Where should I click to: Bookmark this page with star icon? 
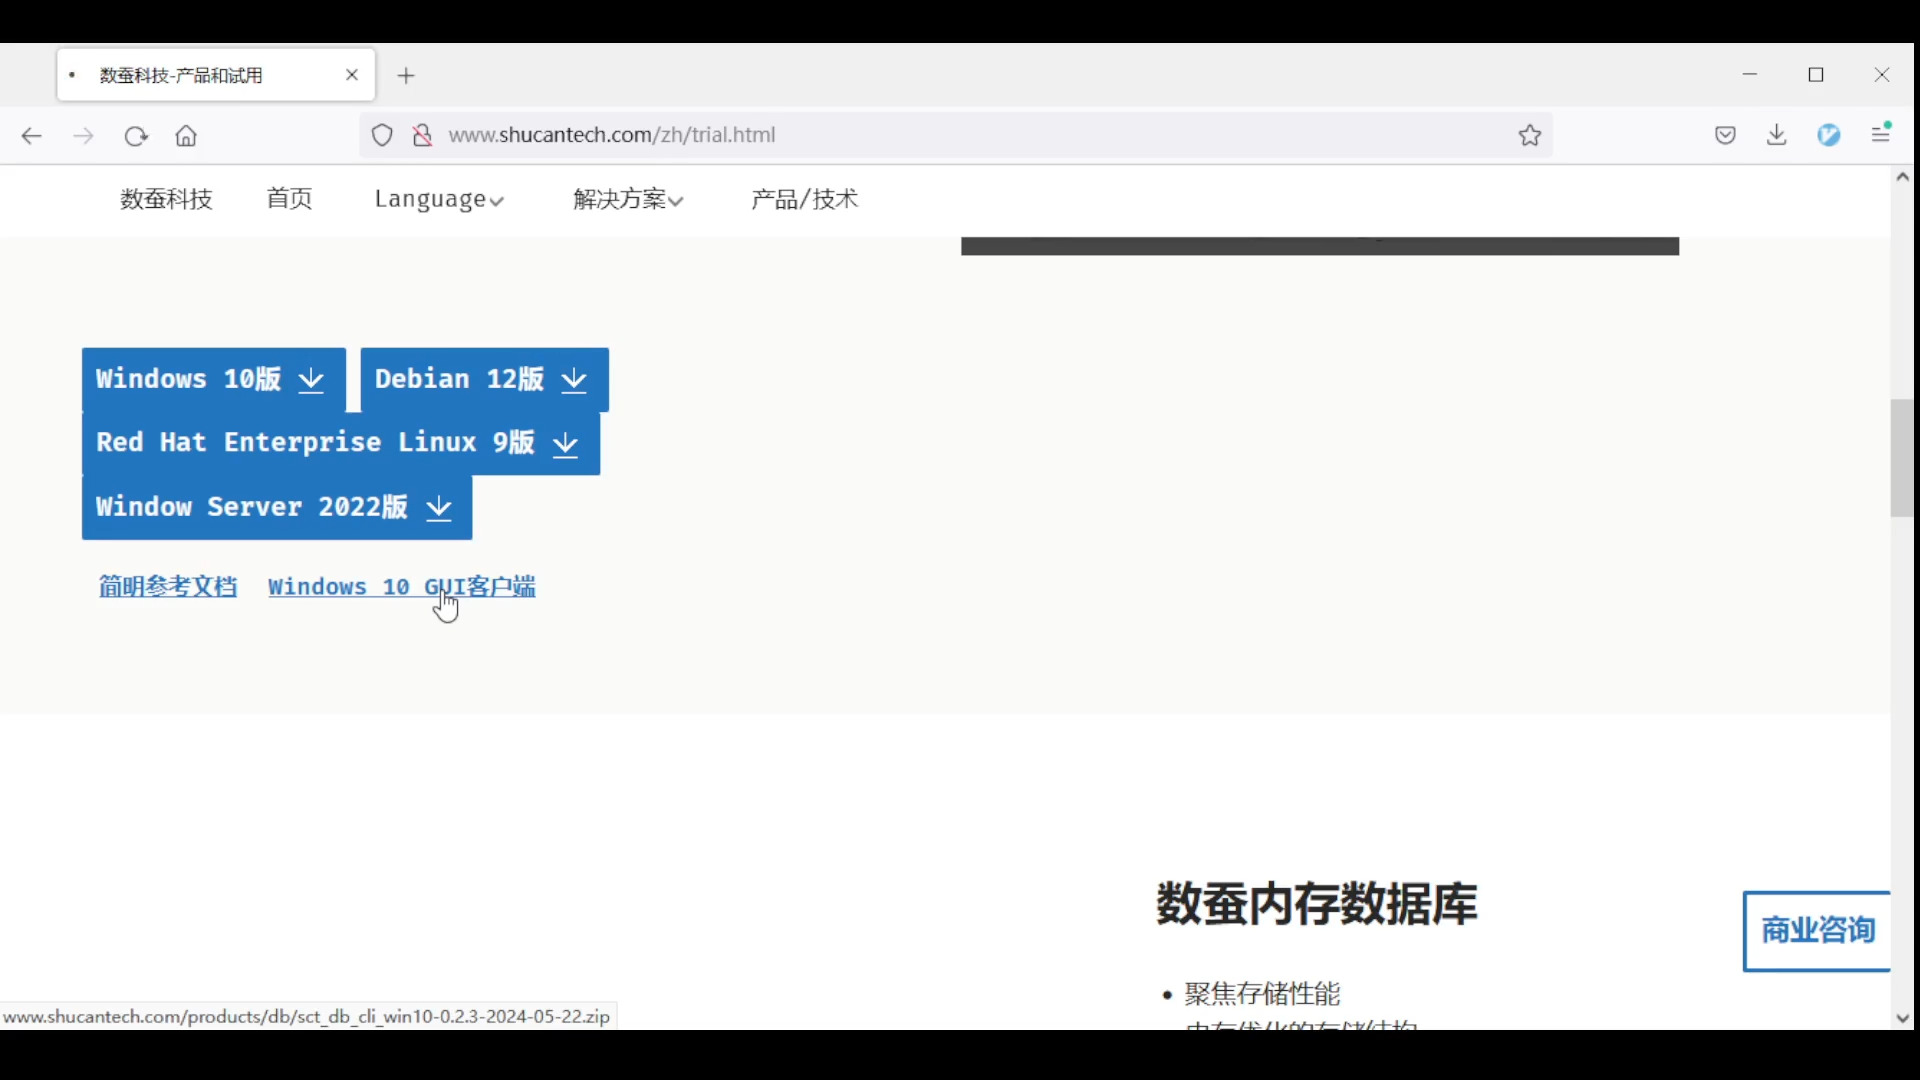coord(1529,135)
